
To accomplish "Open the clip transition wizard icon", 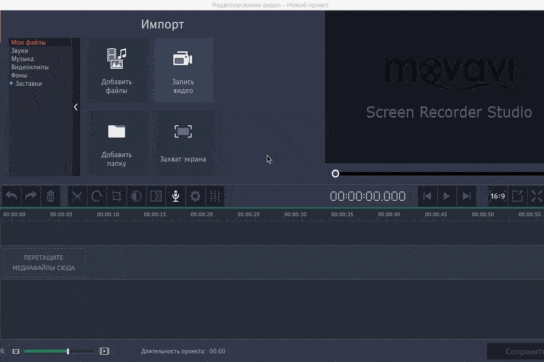I will pyautogui.click(x=156, y=196).
